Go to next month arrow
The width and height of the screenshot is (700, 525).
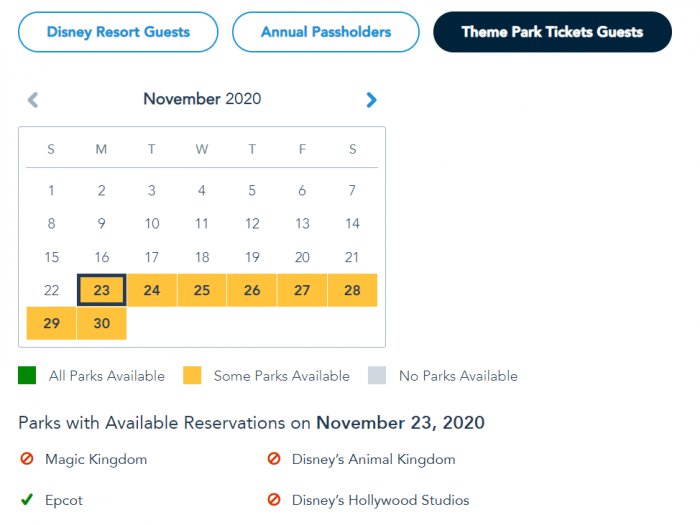pos(371,100)
